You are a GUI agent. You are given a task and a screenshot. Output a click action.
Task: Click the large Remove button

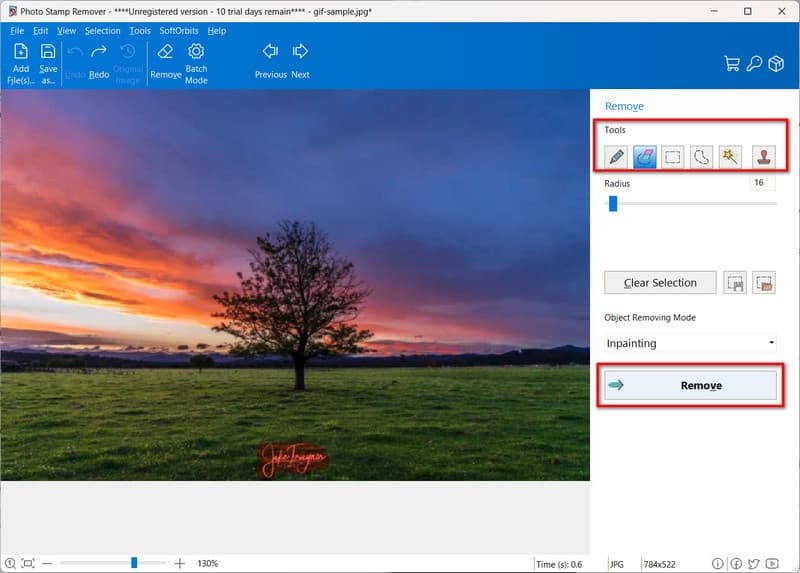[691, 385]
